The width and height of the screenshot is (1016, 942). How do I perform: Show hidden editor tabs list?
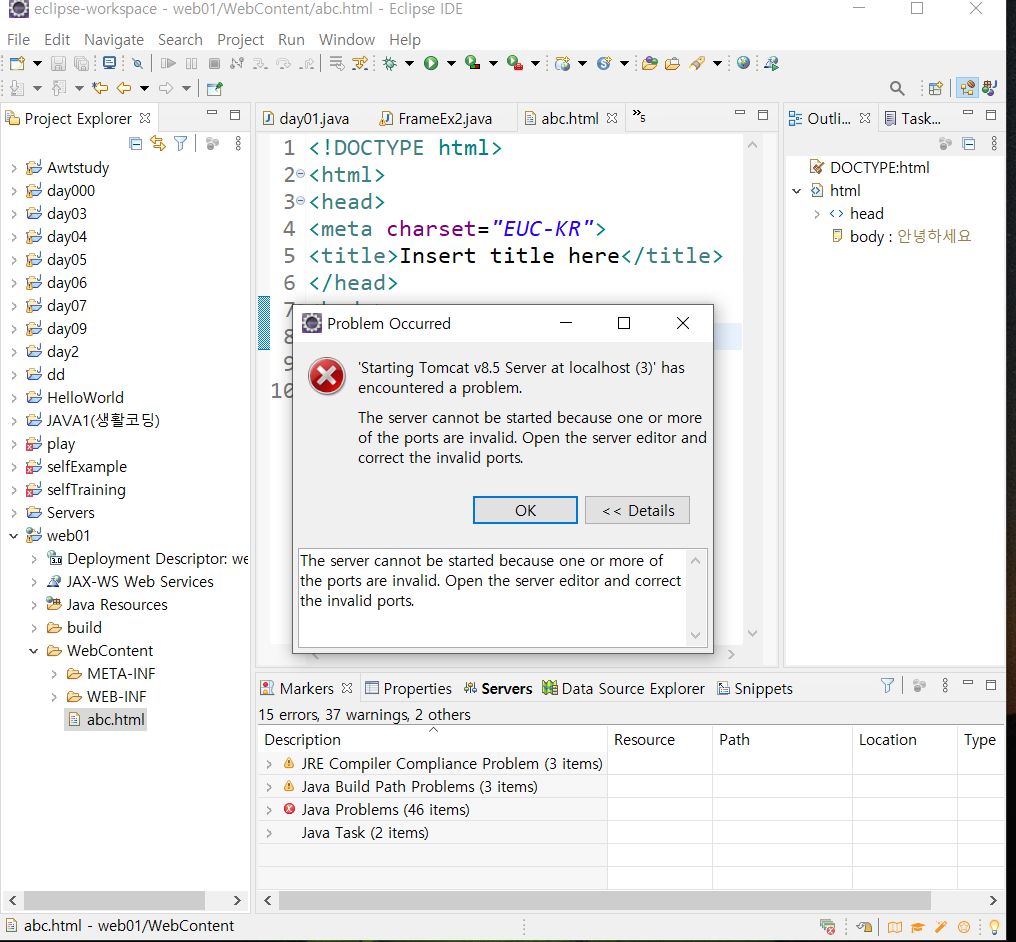pos(639,116)
